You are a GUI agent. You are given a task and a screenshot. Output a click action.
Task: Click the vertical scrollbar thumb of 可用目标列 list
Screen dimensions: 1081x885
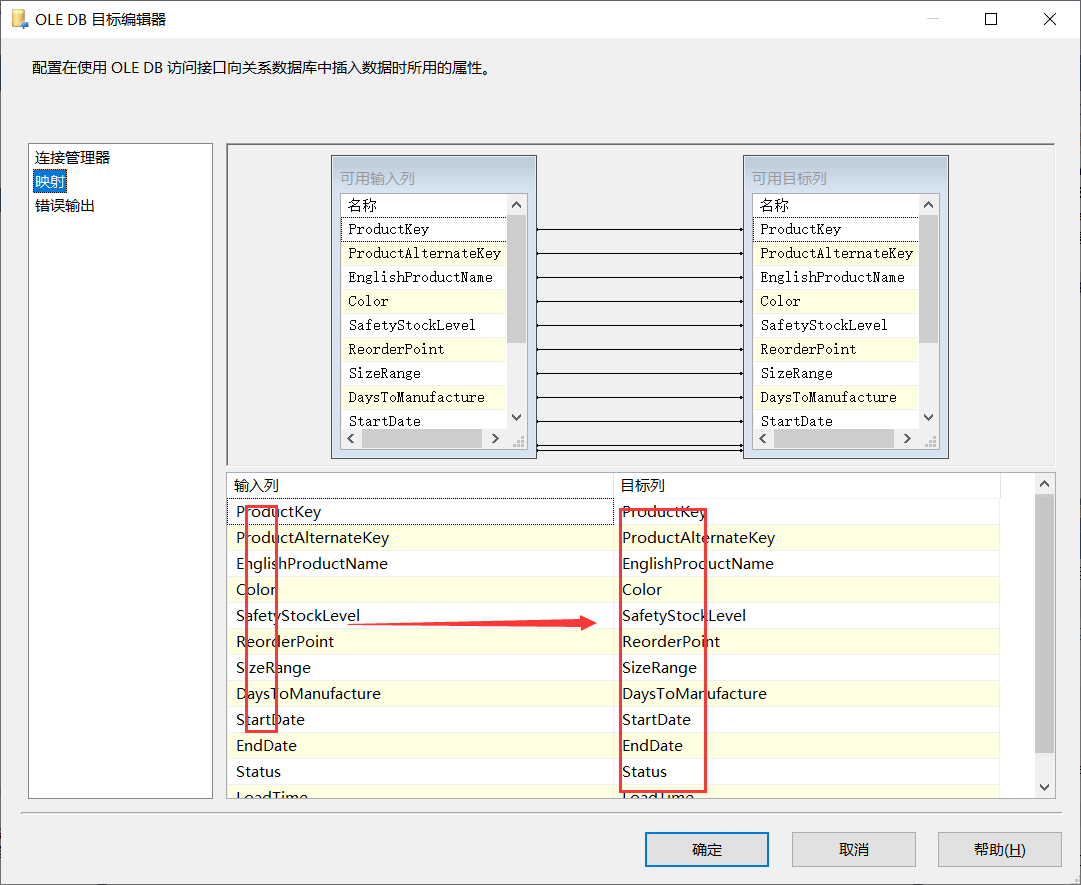click(x=929, y=278)
